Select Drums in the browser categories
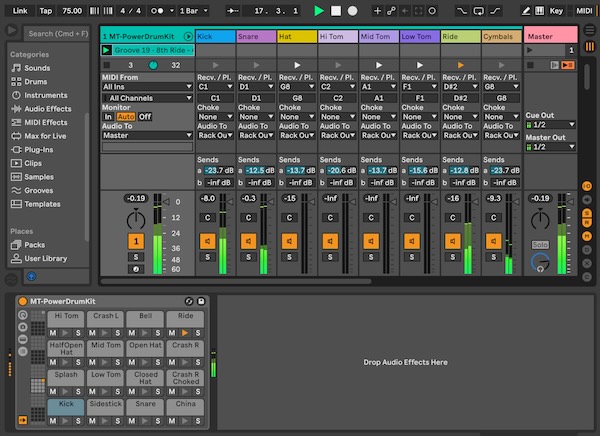The width and height of the screenshot is (600, 436). [35, 81]
